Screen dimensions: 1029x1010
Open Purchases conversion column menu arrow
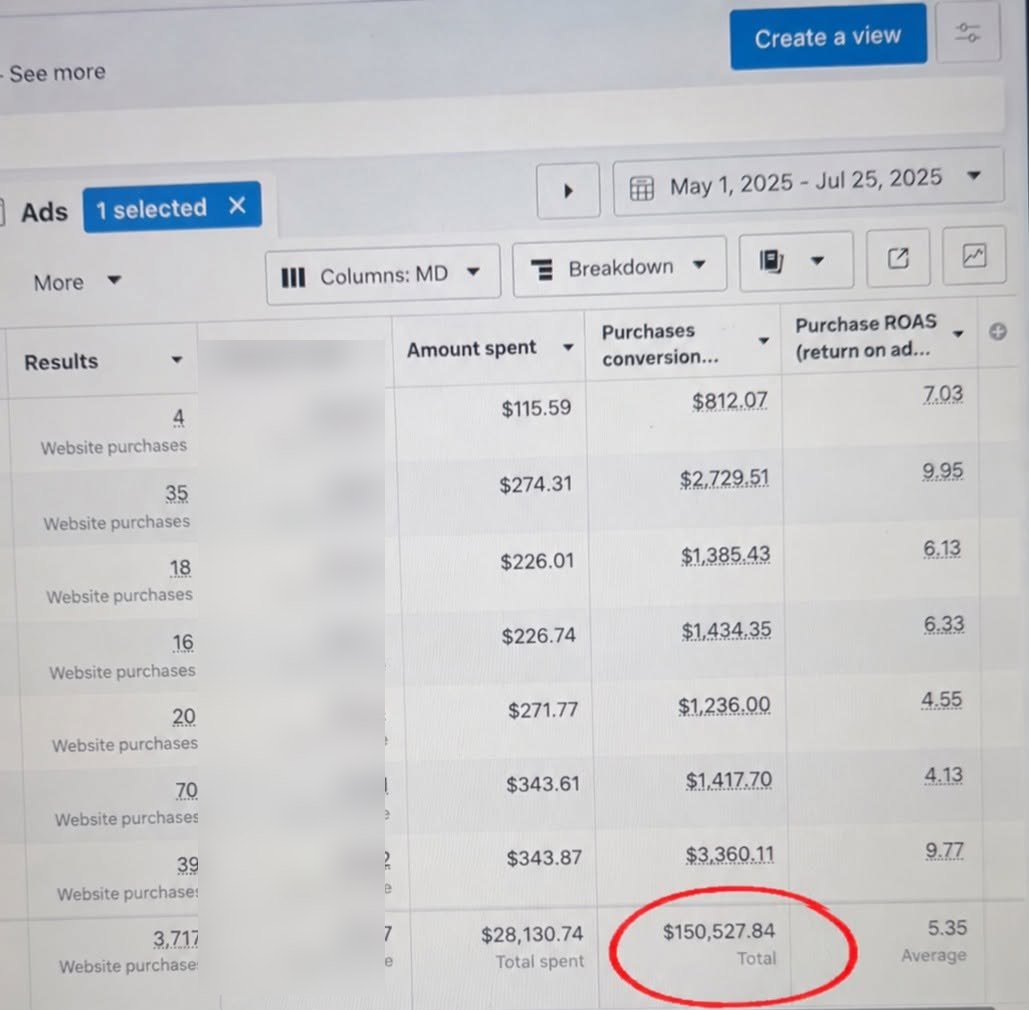click(763, 341)
